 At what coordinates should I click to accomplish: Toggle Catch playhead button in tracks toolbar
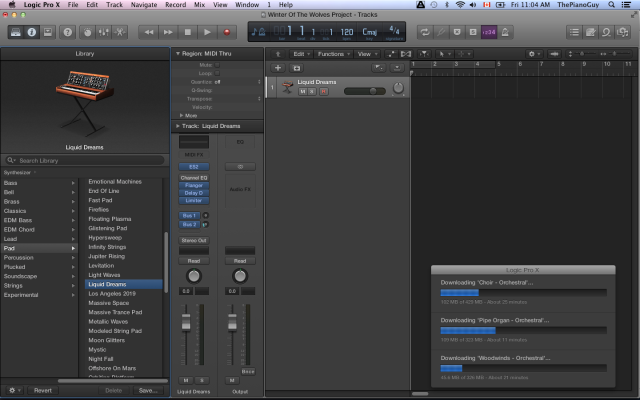coord(424,54)
